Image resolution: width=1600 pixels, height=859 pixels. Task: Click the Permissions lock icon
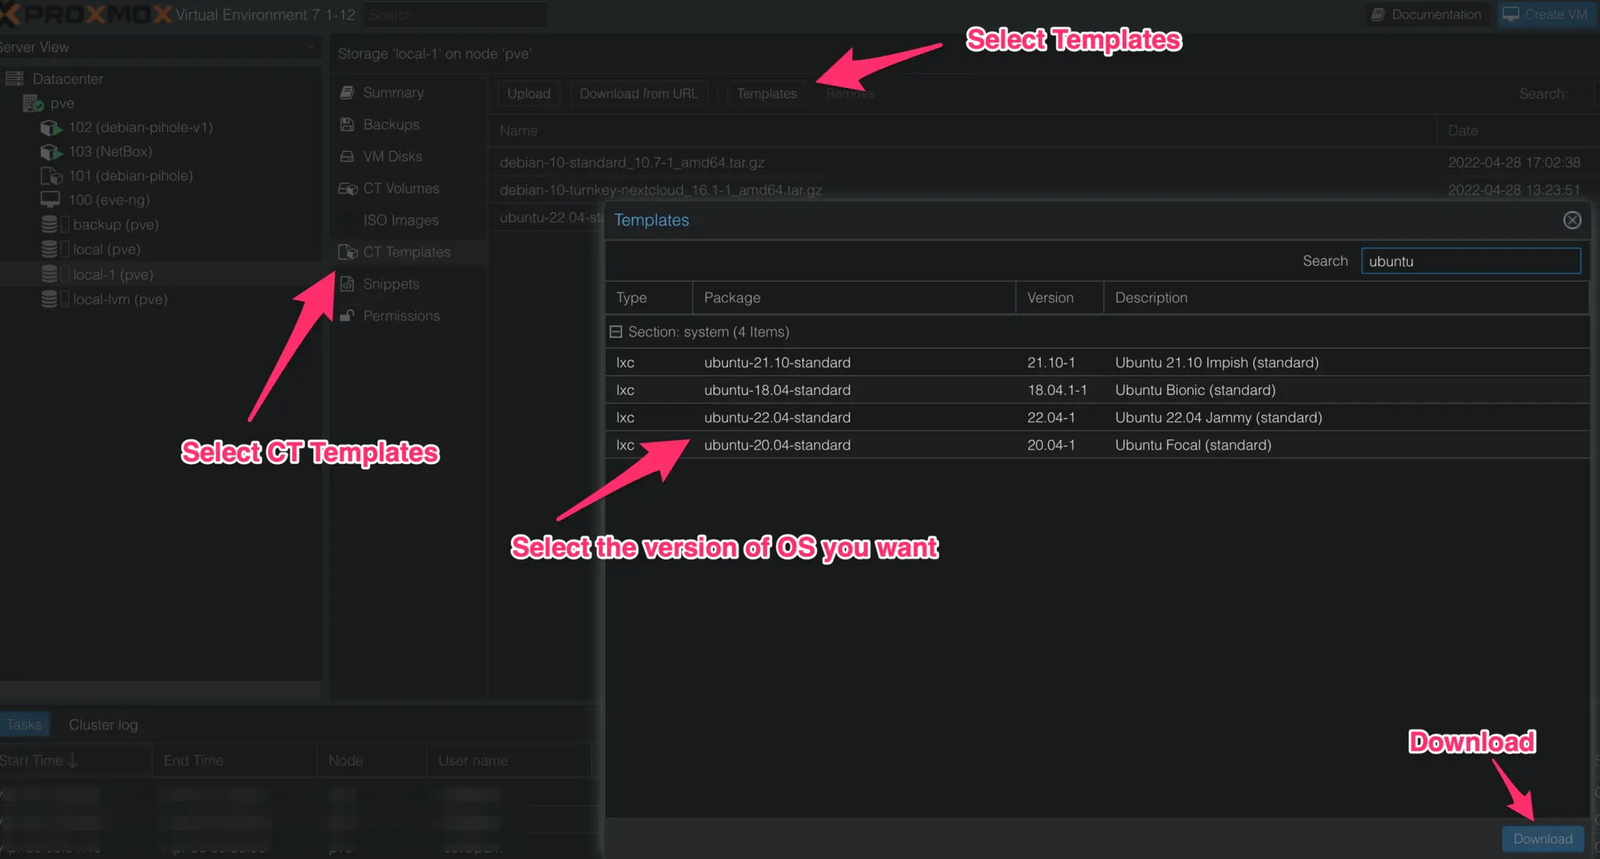(x=347, y=316)
